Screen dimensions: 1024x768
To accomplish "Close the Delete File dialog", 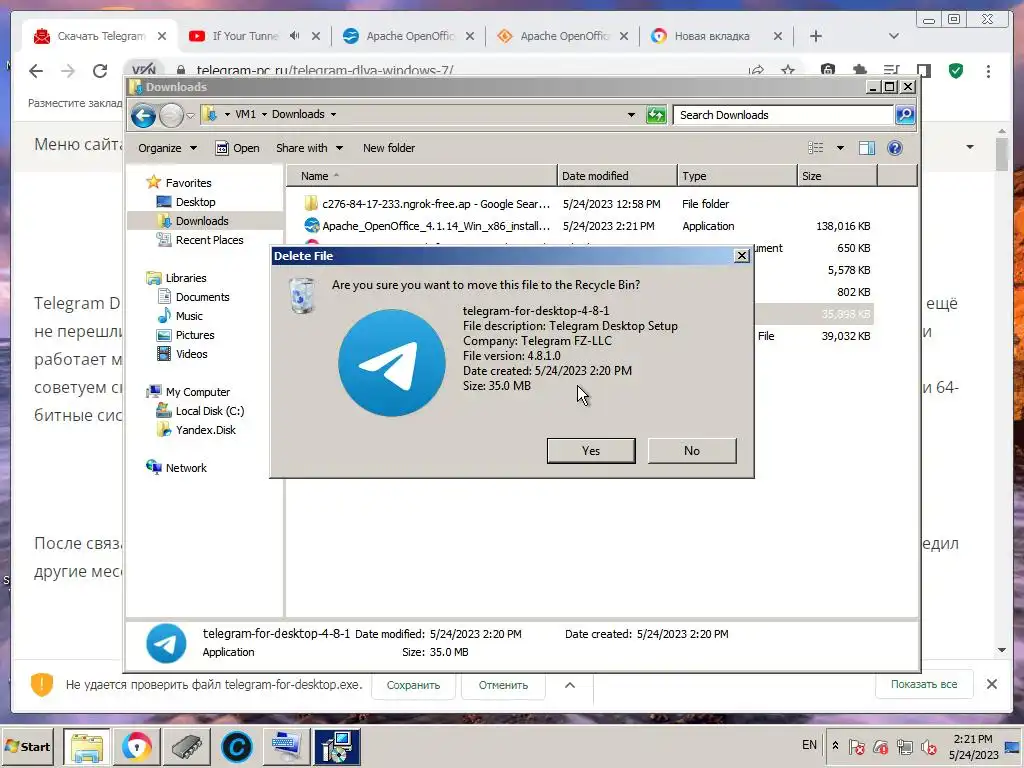I will pos(742,255).
